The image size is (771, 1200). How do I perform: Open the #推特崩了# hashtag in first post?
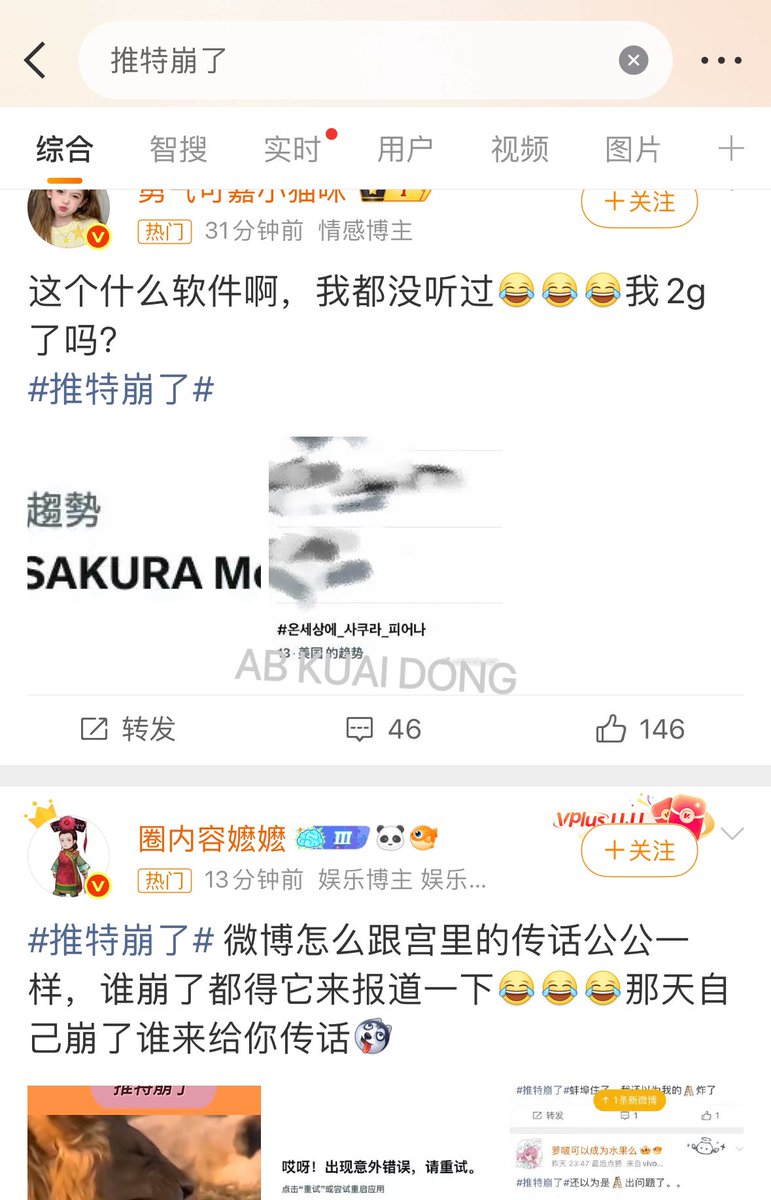121,389
